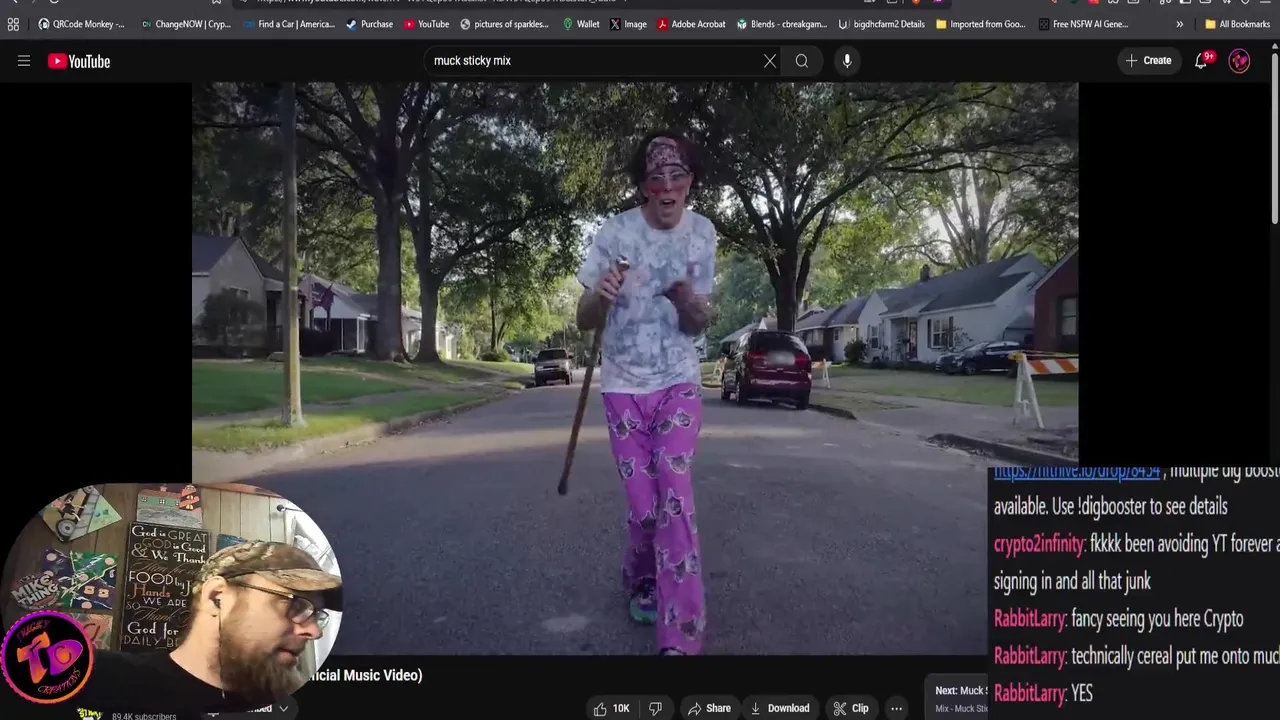Open the browser apps grid icon
This screenshot has height=720, width=1280.
tap(13, 24)
